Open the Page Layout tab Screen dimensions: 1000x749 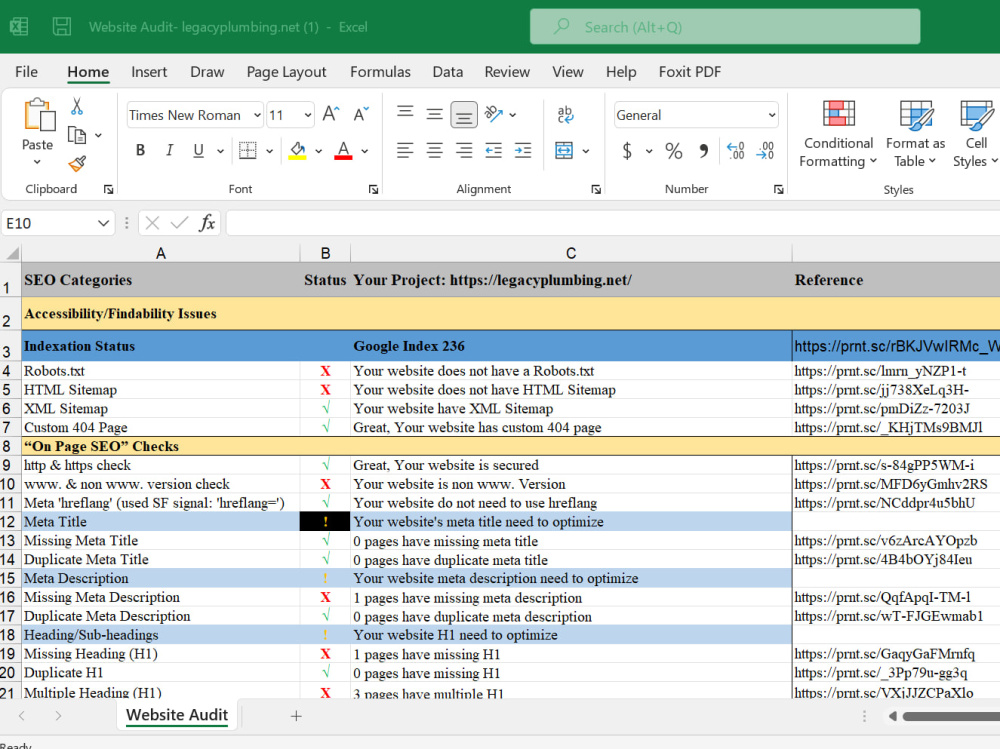pos(286,72)
